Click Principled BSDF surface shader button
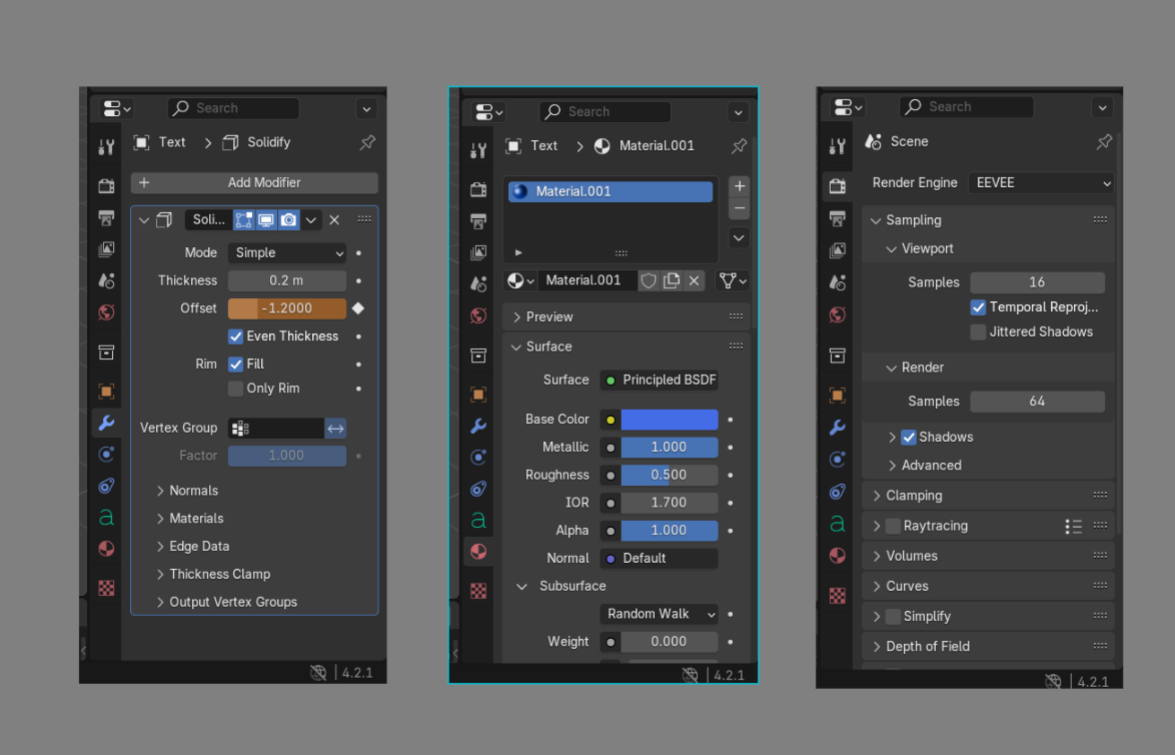1175x755 pixels. [x=659, y=380]
